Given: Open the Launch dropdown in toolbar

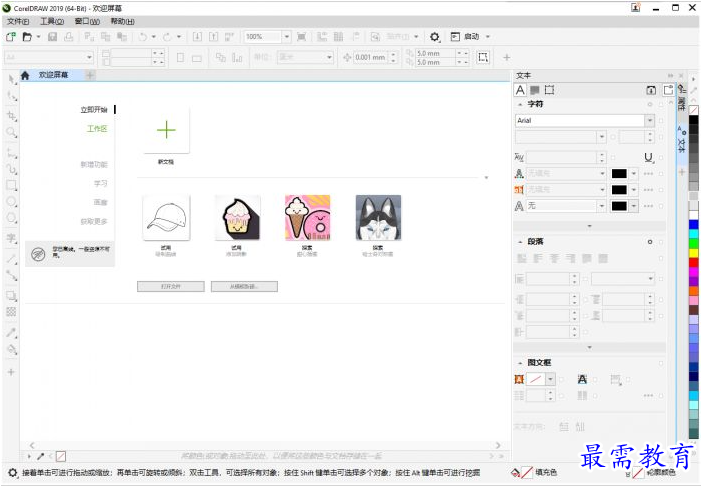Looking at the screenshot, I should (x=488, y=37).
